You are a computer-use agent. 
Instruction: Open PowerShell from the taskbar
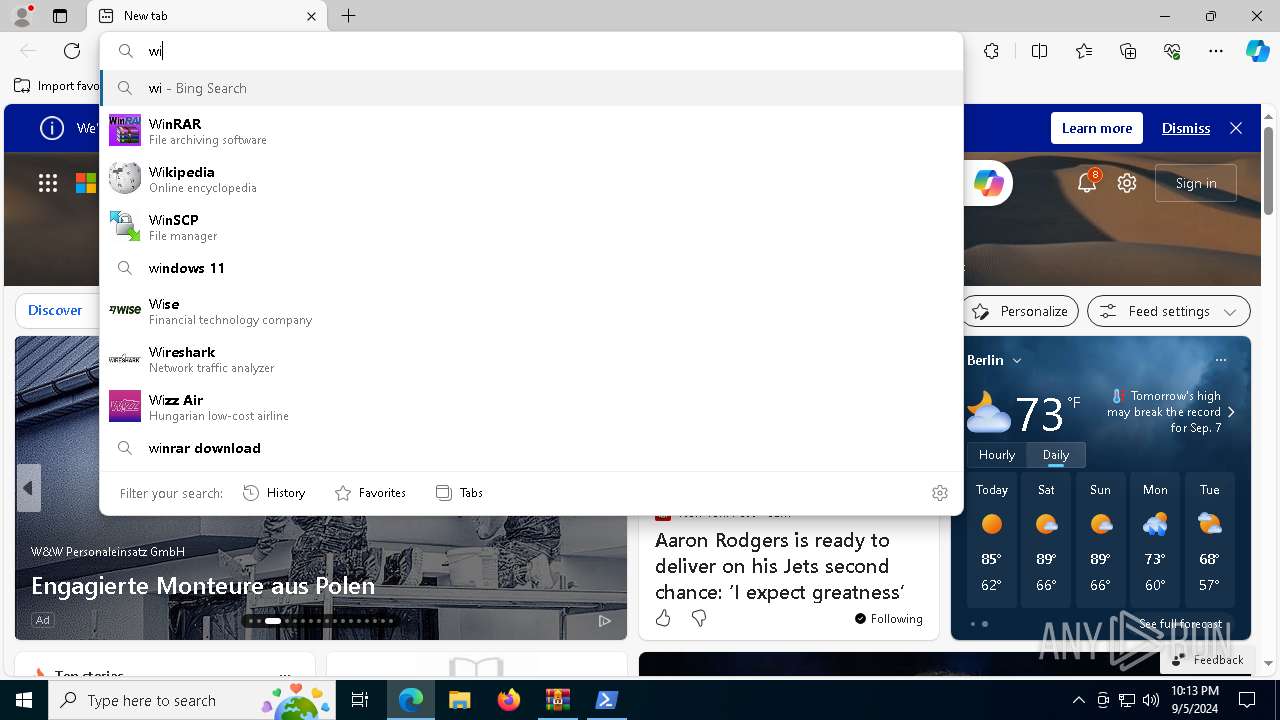click(x=606, y=700)
